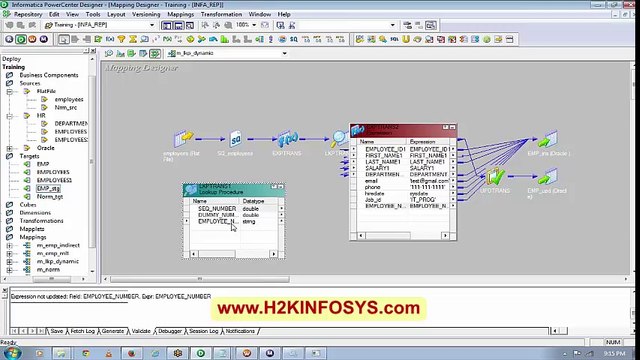Toggle the Output window button

coord(178,25)
